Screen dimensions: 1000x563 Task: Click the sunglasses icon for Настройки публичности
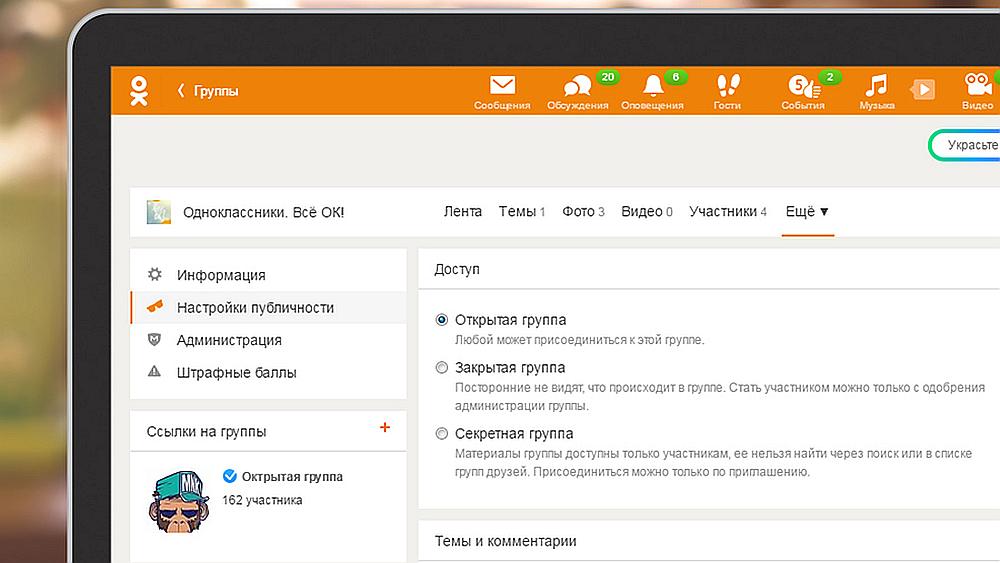[154, 307]
